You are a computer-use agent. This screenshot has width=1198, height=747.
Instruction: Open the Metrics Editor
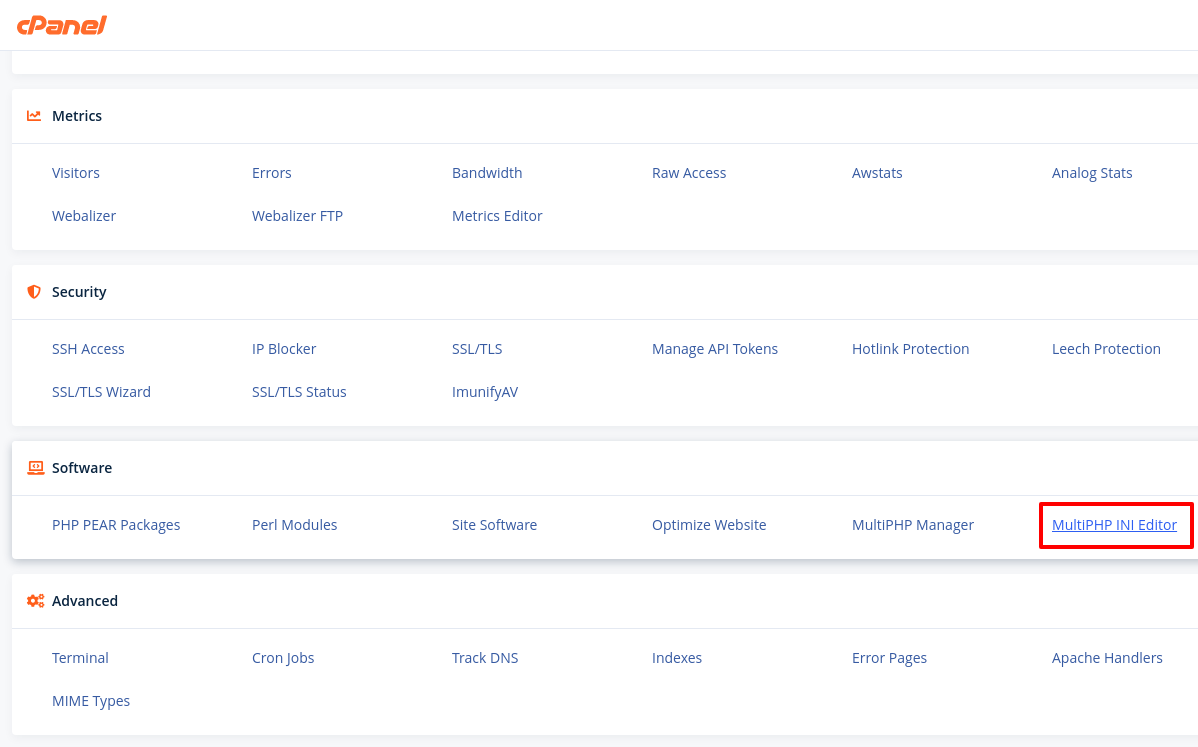pyautogui.click(x=497, y=215)
